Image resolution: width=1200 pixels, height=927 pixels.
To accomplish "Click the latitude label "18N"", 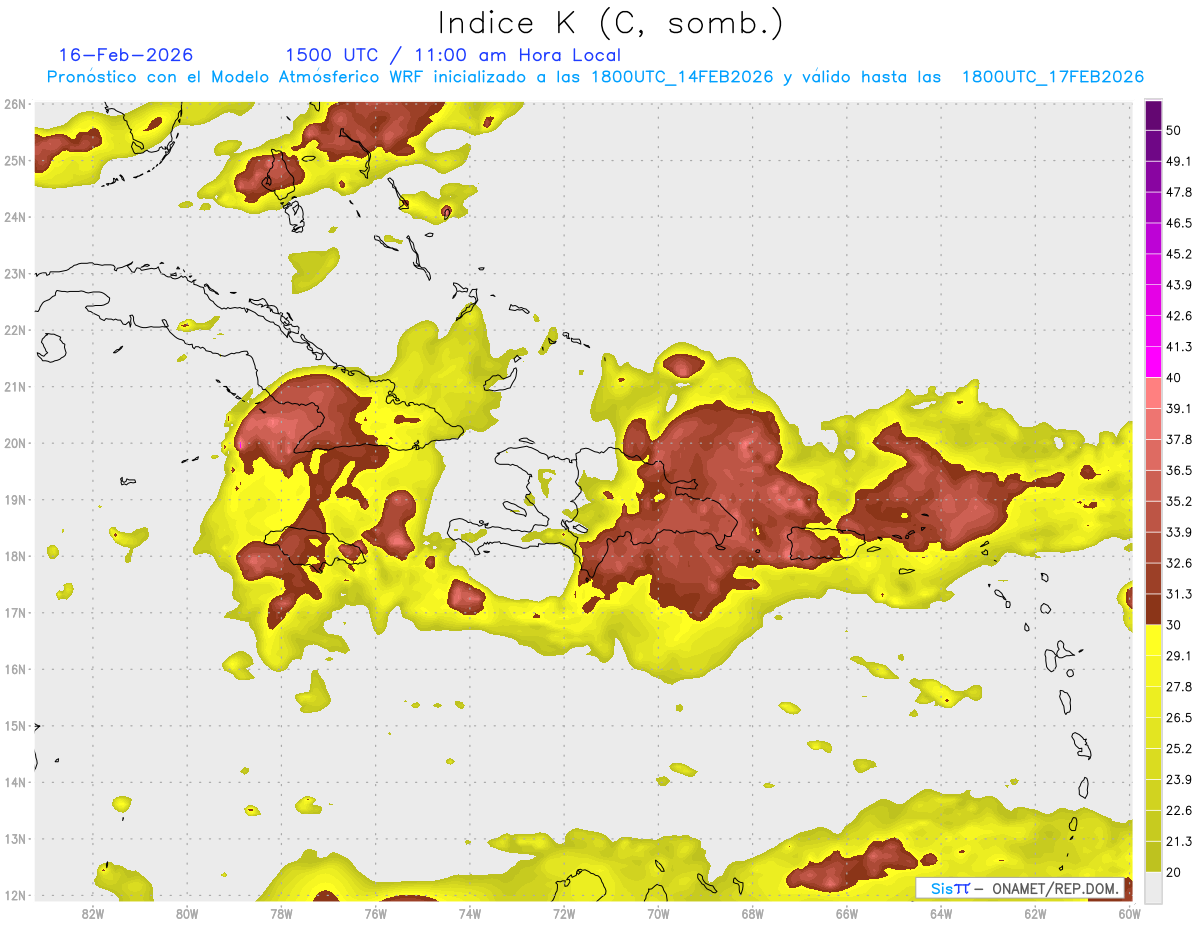I will point(15,556).
